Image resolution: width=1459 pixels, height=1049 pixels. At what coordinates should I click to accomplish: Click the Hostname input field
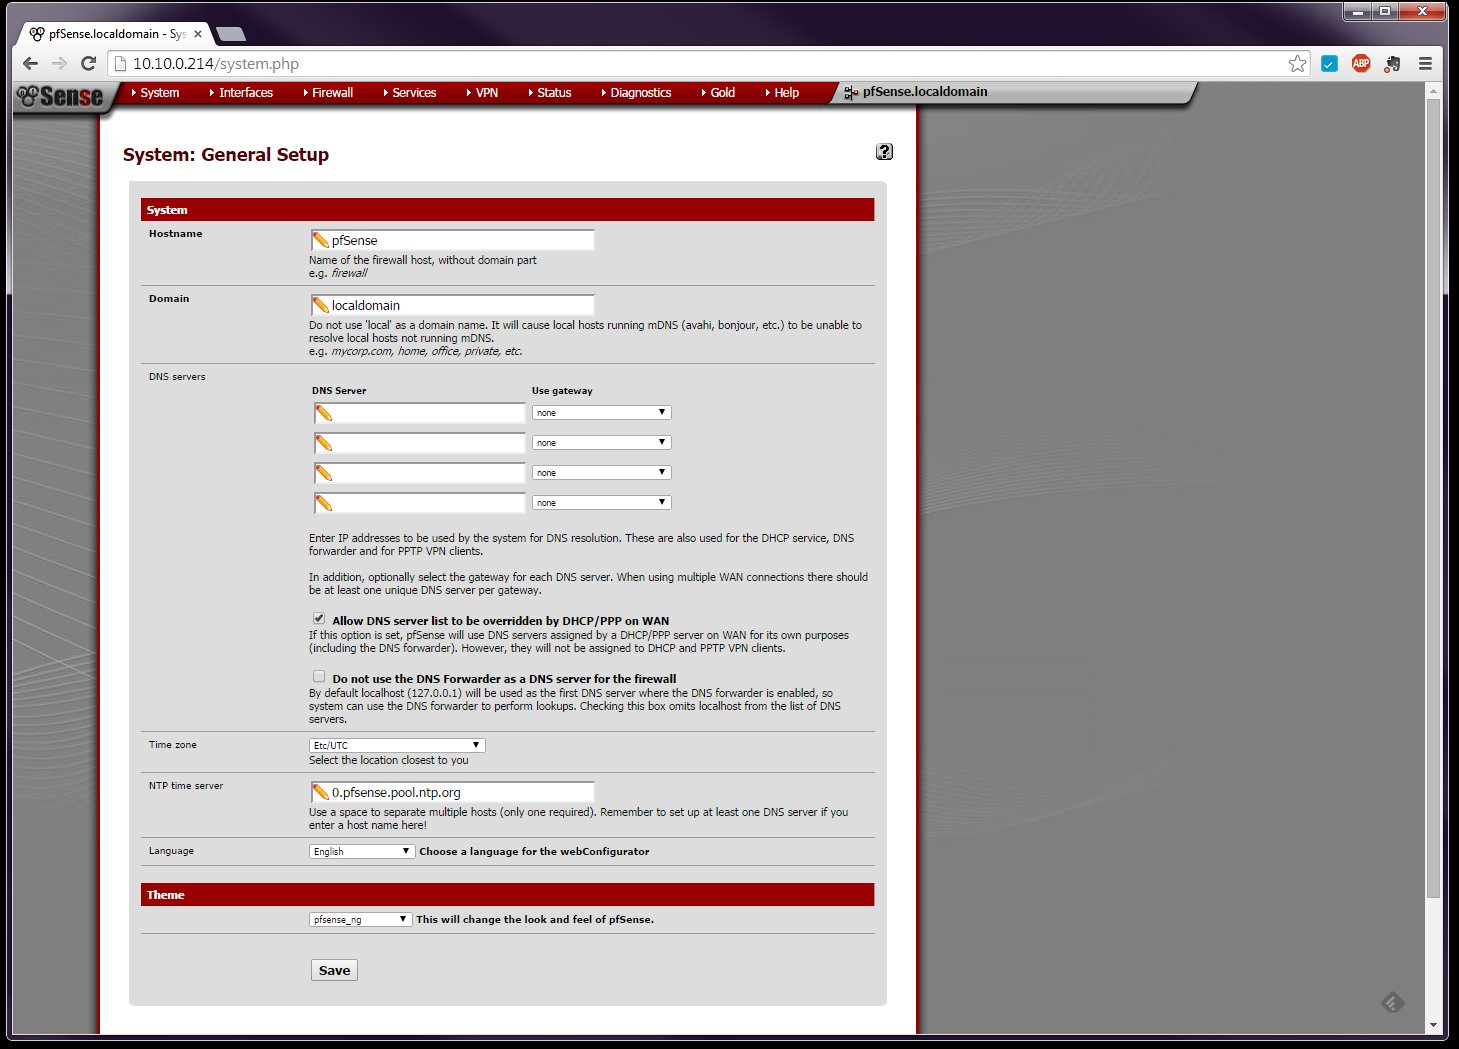click(x=452, y=240)
